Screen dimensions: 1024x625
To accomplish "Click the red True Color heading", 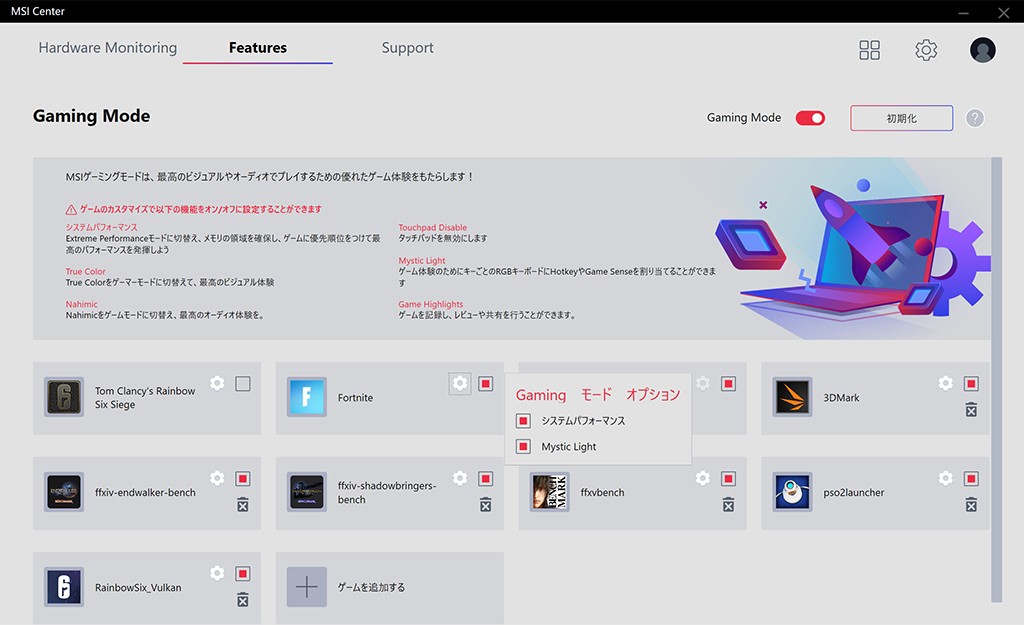I will pos(86,272).
